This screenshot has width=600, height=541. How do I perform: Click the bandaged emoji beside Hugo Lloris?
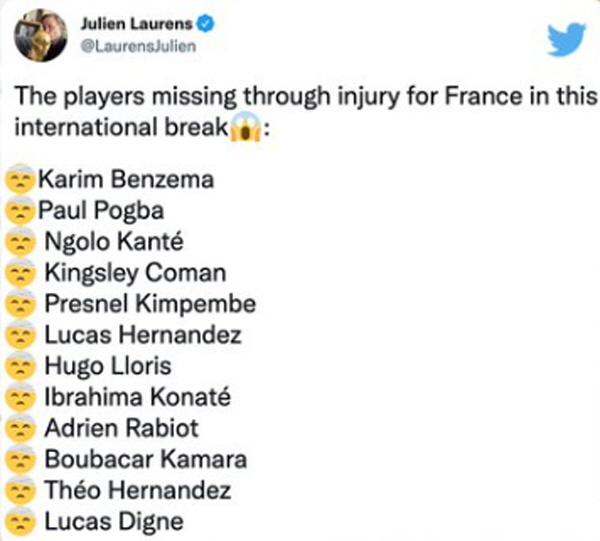[21, 365]
